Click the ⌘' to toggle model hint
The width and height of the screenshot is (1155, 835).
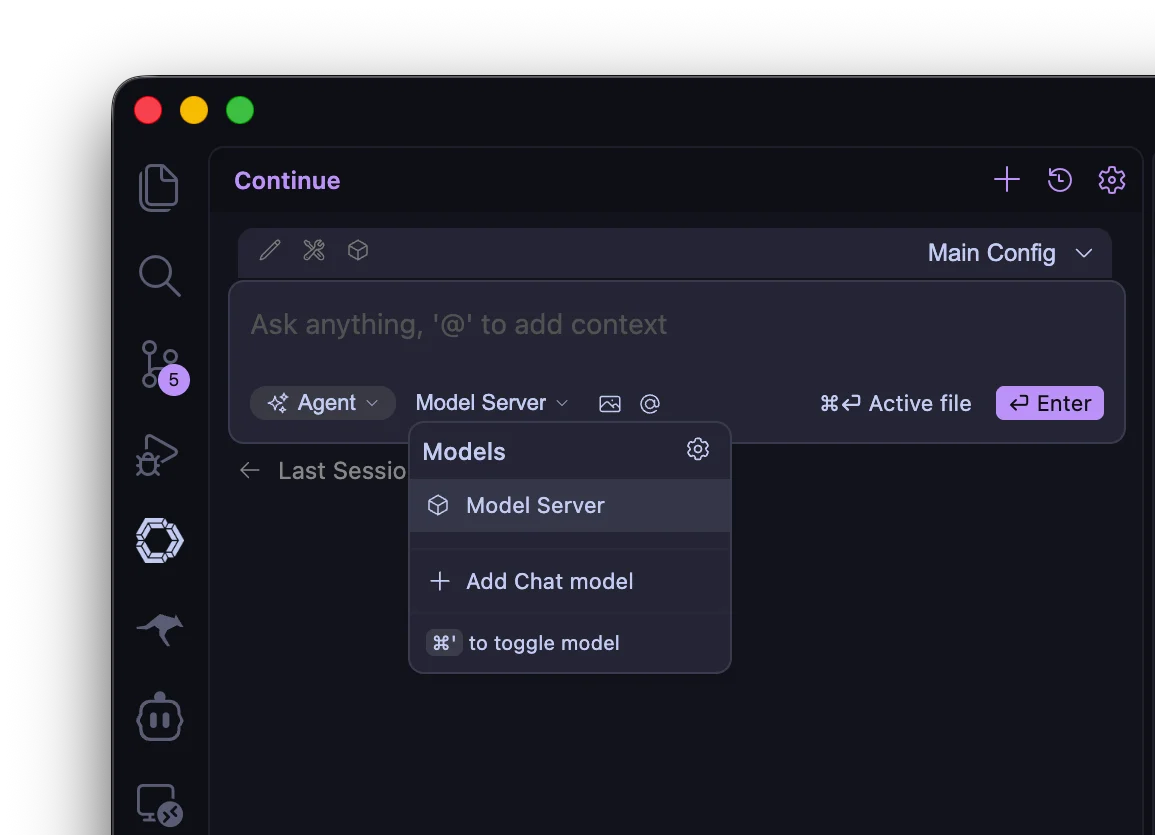pos(523,643)
